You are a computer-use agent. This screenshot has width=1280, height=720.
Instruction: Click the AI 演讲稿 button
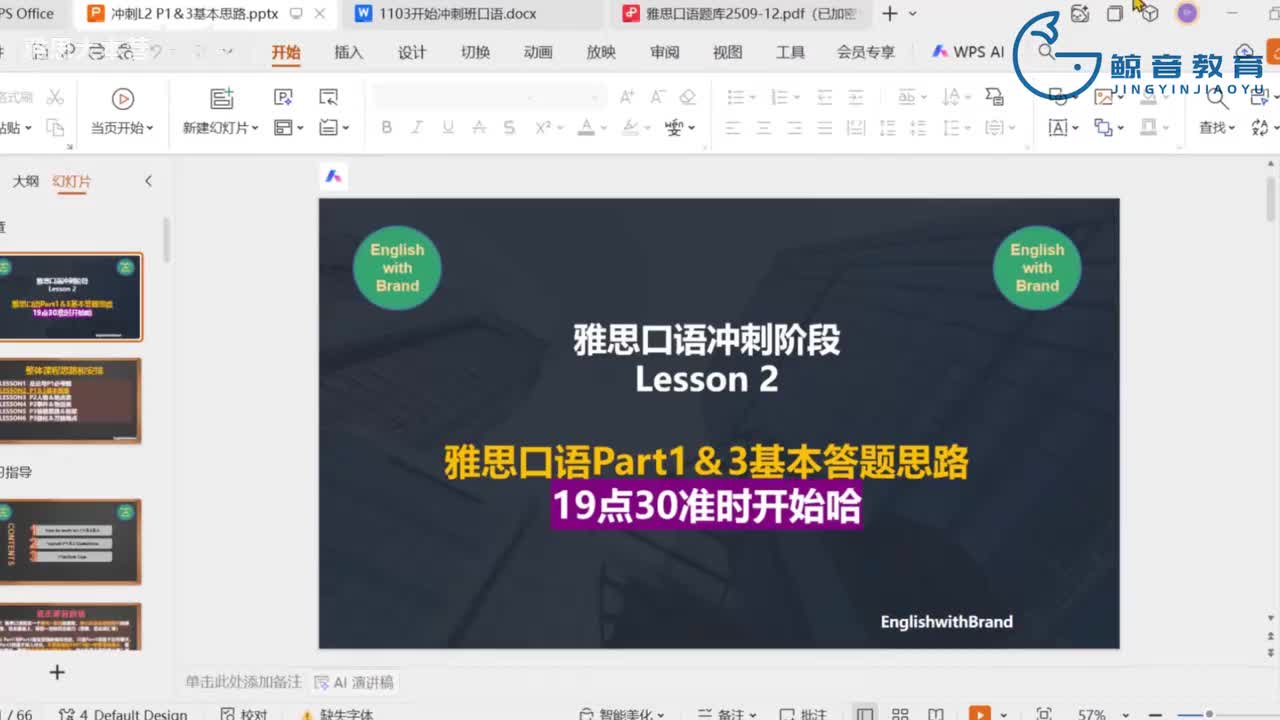pyautogui.click(x=354, y=682)
